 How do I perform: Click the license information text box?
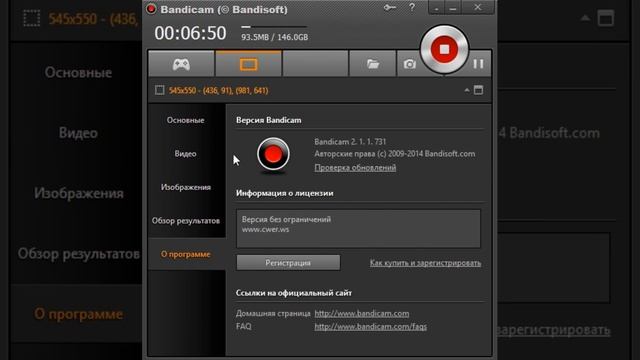tap(358, 229)
